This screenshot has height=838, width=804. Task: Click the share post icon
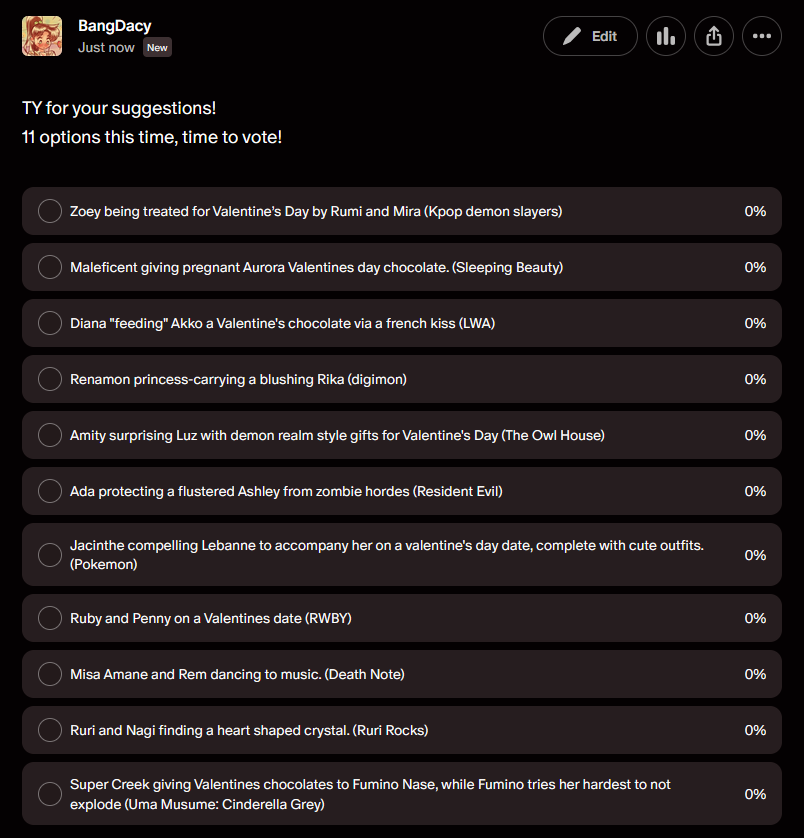tap(713, 36)
